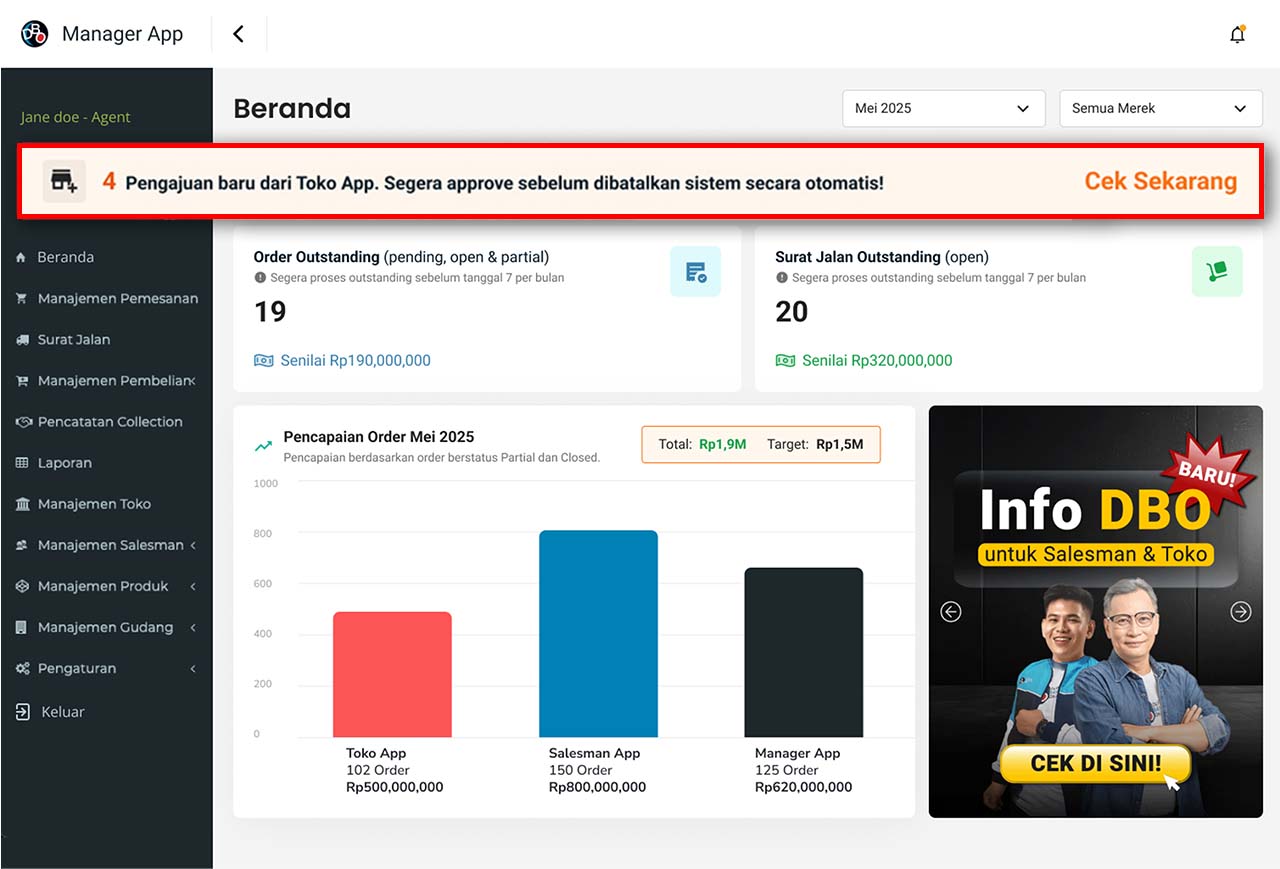Open the Semua Merek brand dropdown
Viewport: 1280px width, 869px height.
point(1160,108)
